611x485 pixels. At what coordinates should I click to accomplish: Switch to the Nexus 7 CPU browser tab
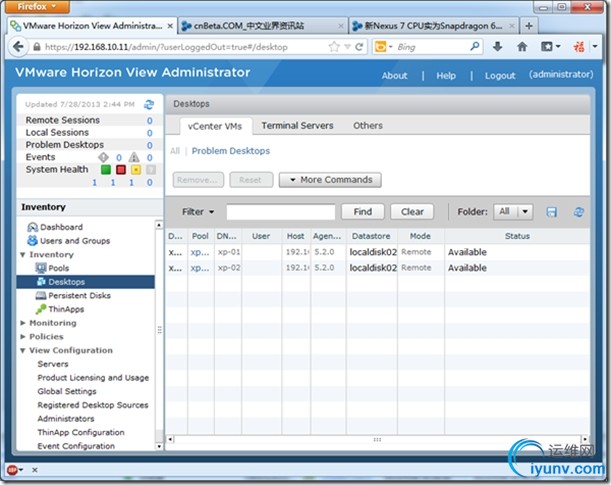pos(433,26)
